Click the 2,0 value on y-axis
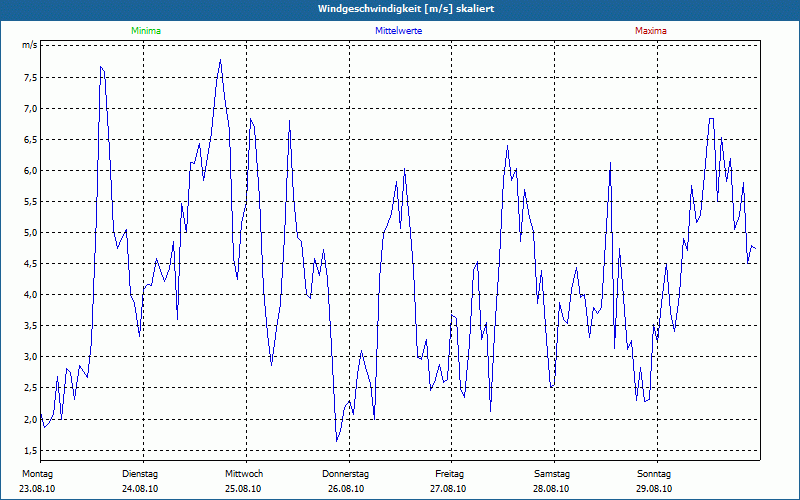This screenshot has width=800, height=500. coord(30,419)
